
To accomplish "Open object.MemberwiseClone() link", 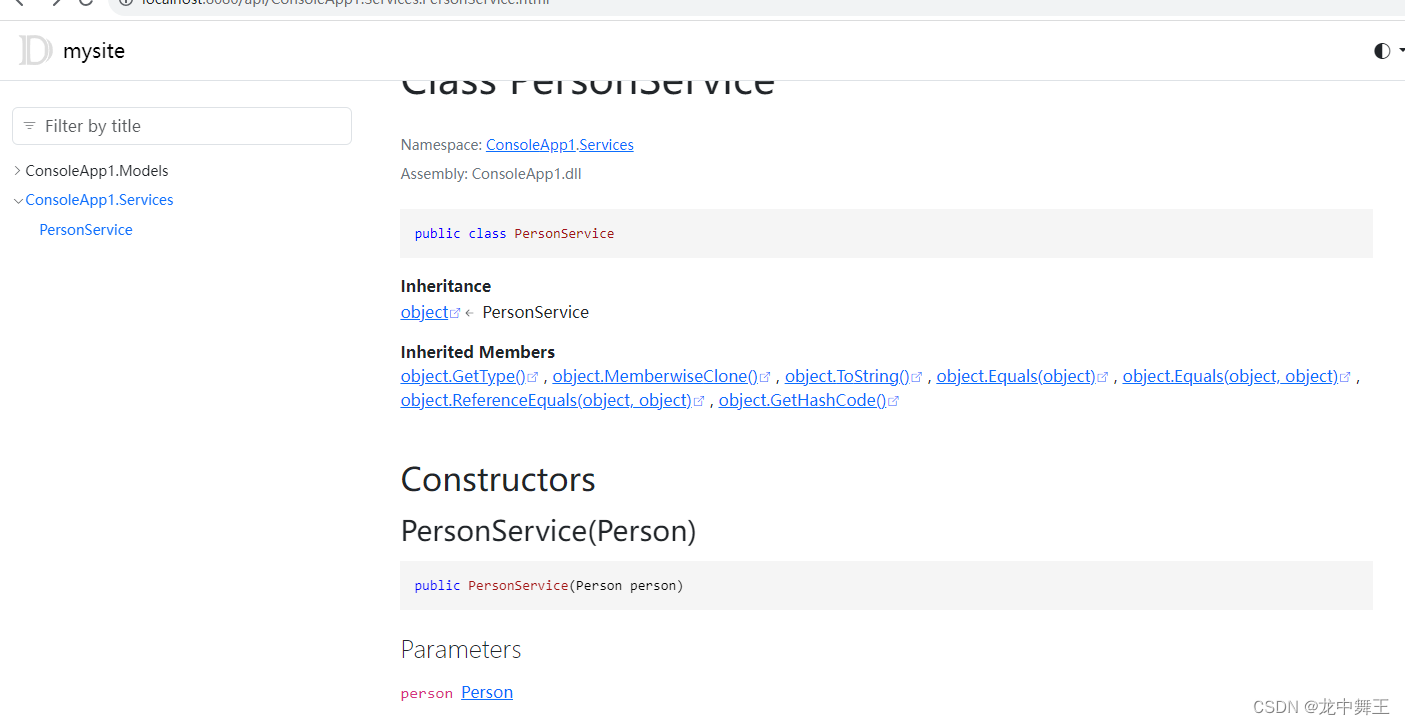I will click(655, 376).
